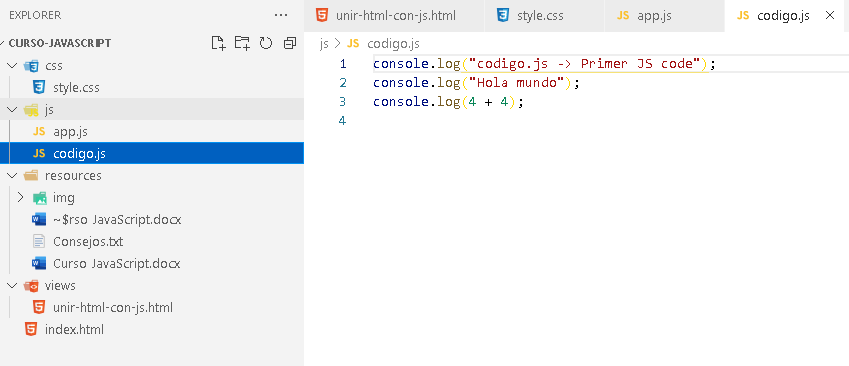849x366 pixels.
Task: Click the CSS3 icon on style.css tab
Action: [503, 15]
